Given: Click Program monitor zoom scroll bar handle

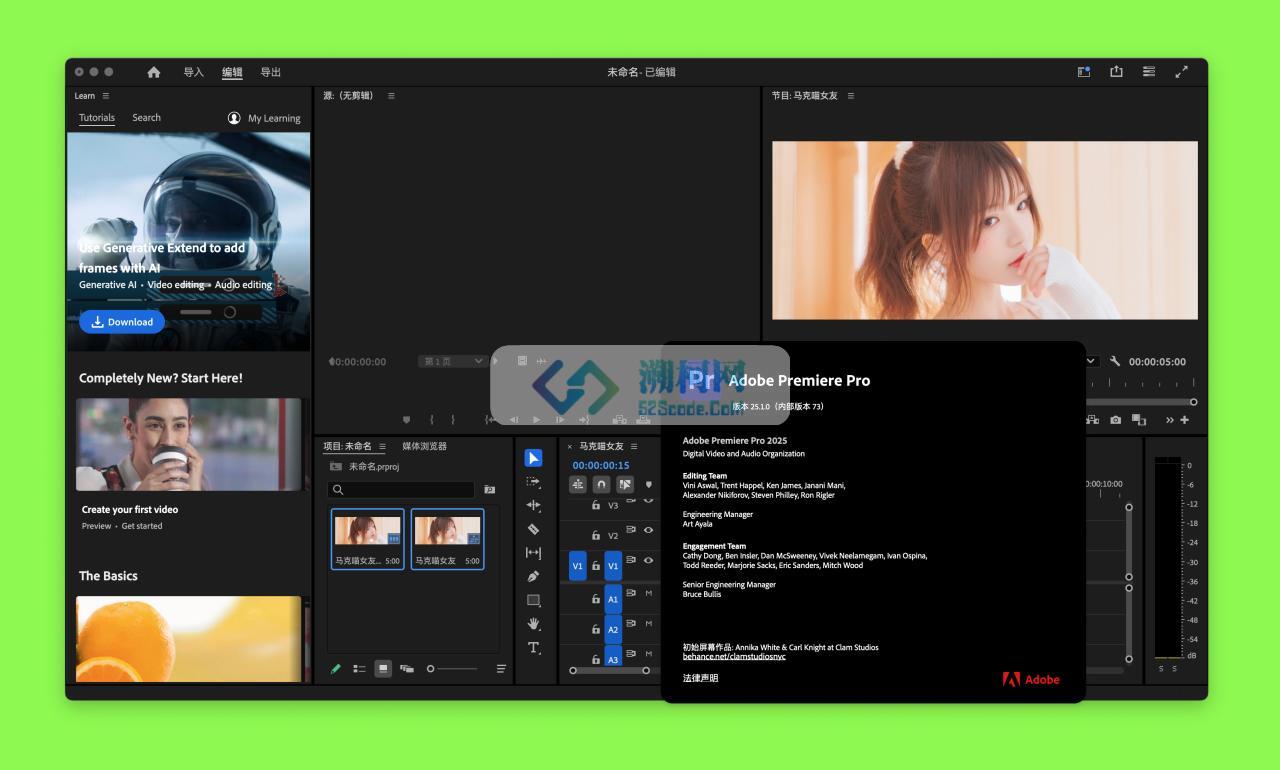Looking at the screenshot, I should coord(1193,402).
